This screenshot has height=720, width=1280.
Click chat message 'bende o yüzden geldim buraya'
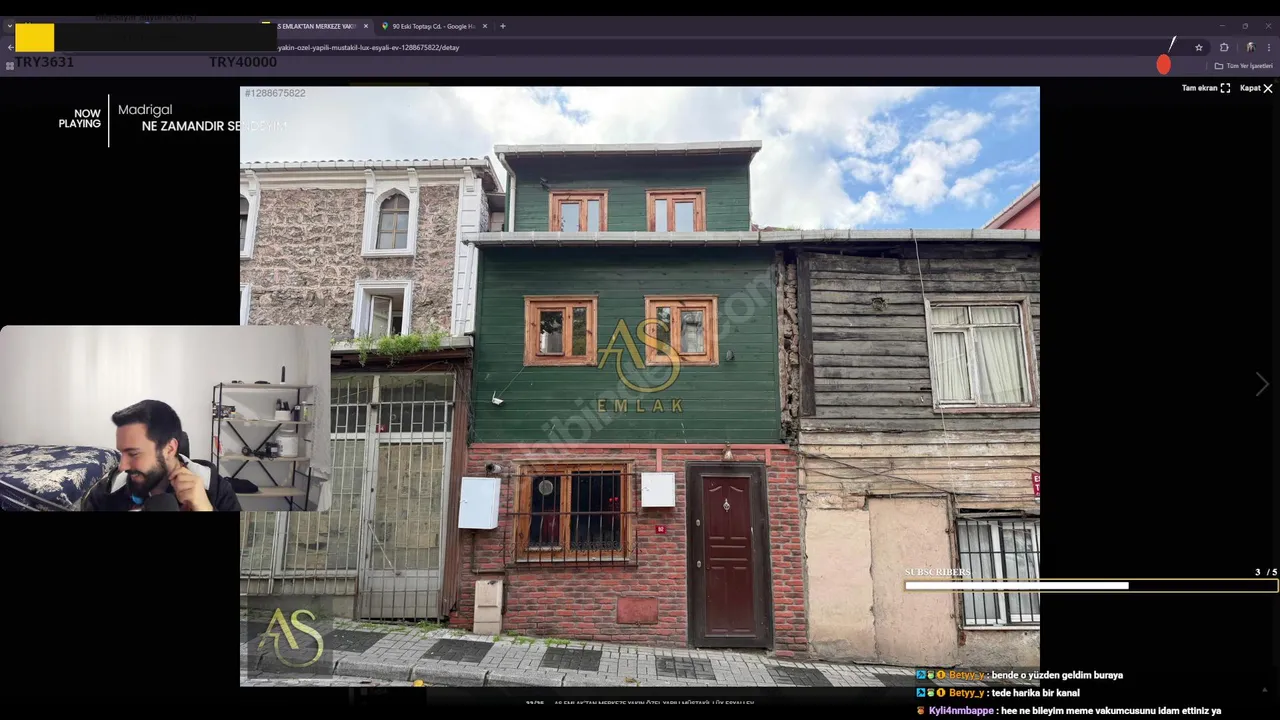tap(1058, 675)
